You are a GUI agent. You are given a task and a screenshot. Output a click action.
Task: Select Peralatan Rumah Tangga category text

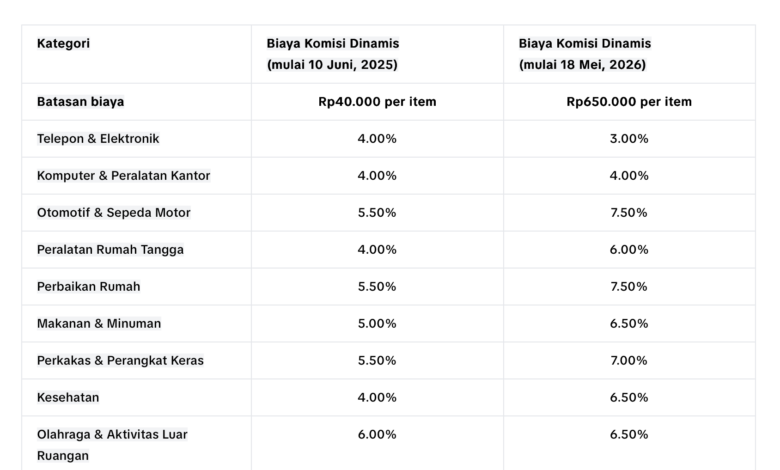110,249
